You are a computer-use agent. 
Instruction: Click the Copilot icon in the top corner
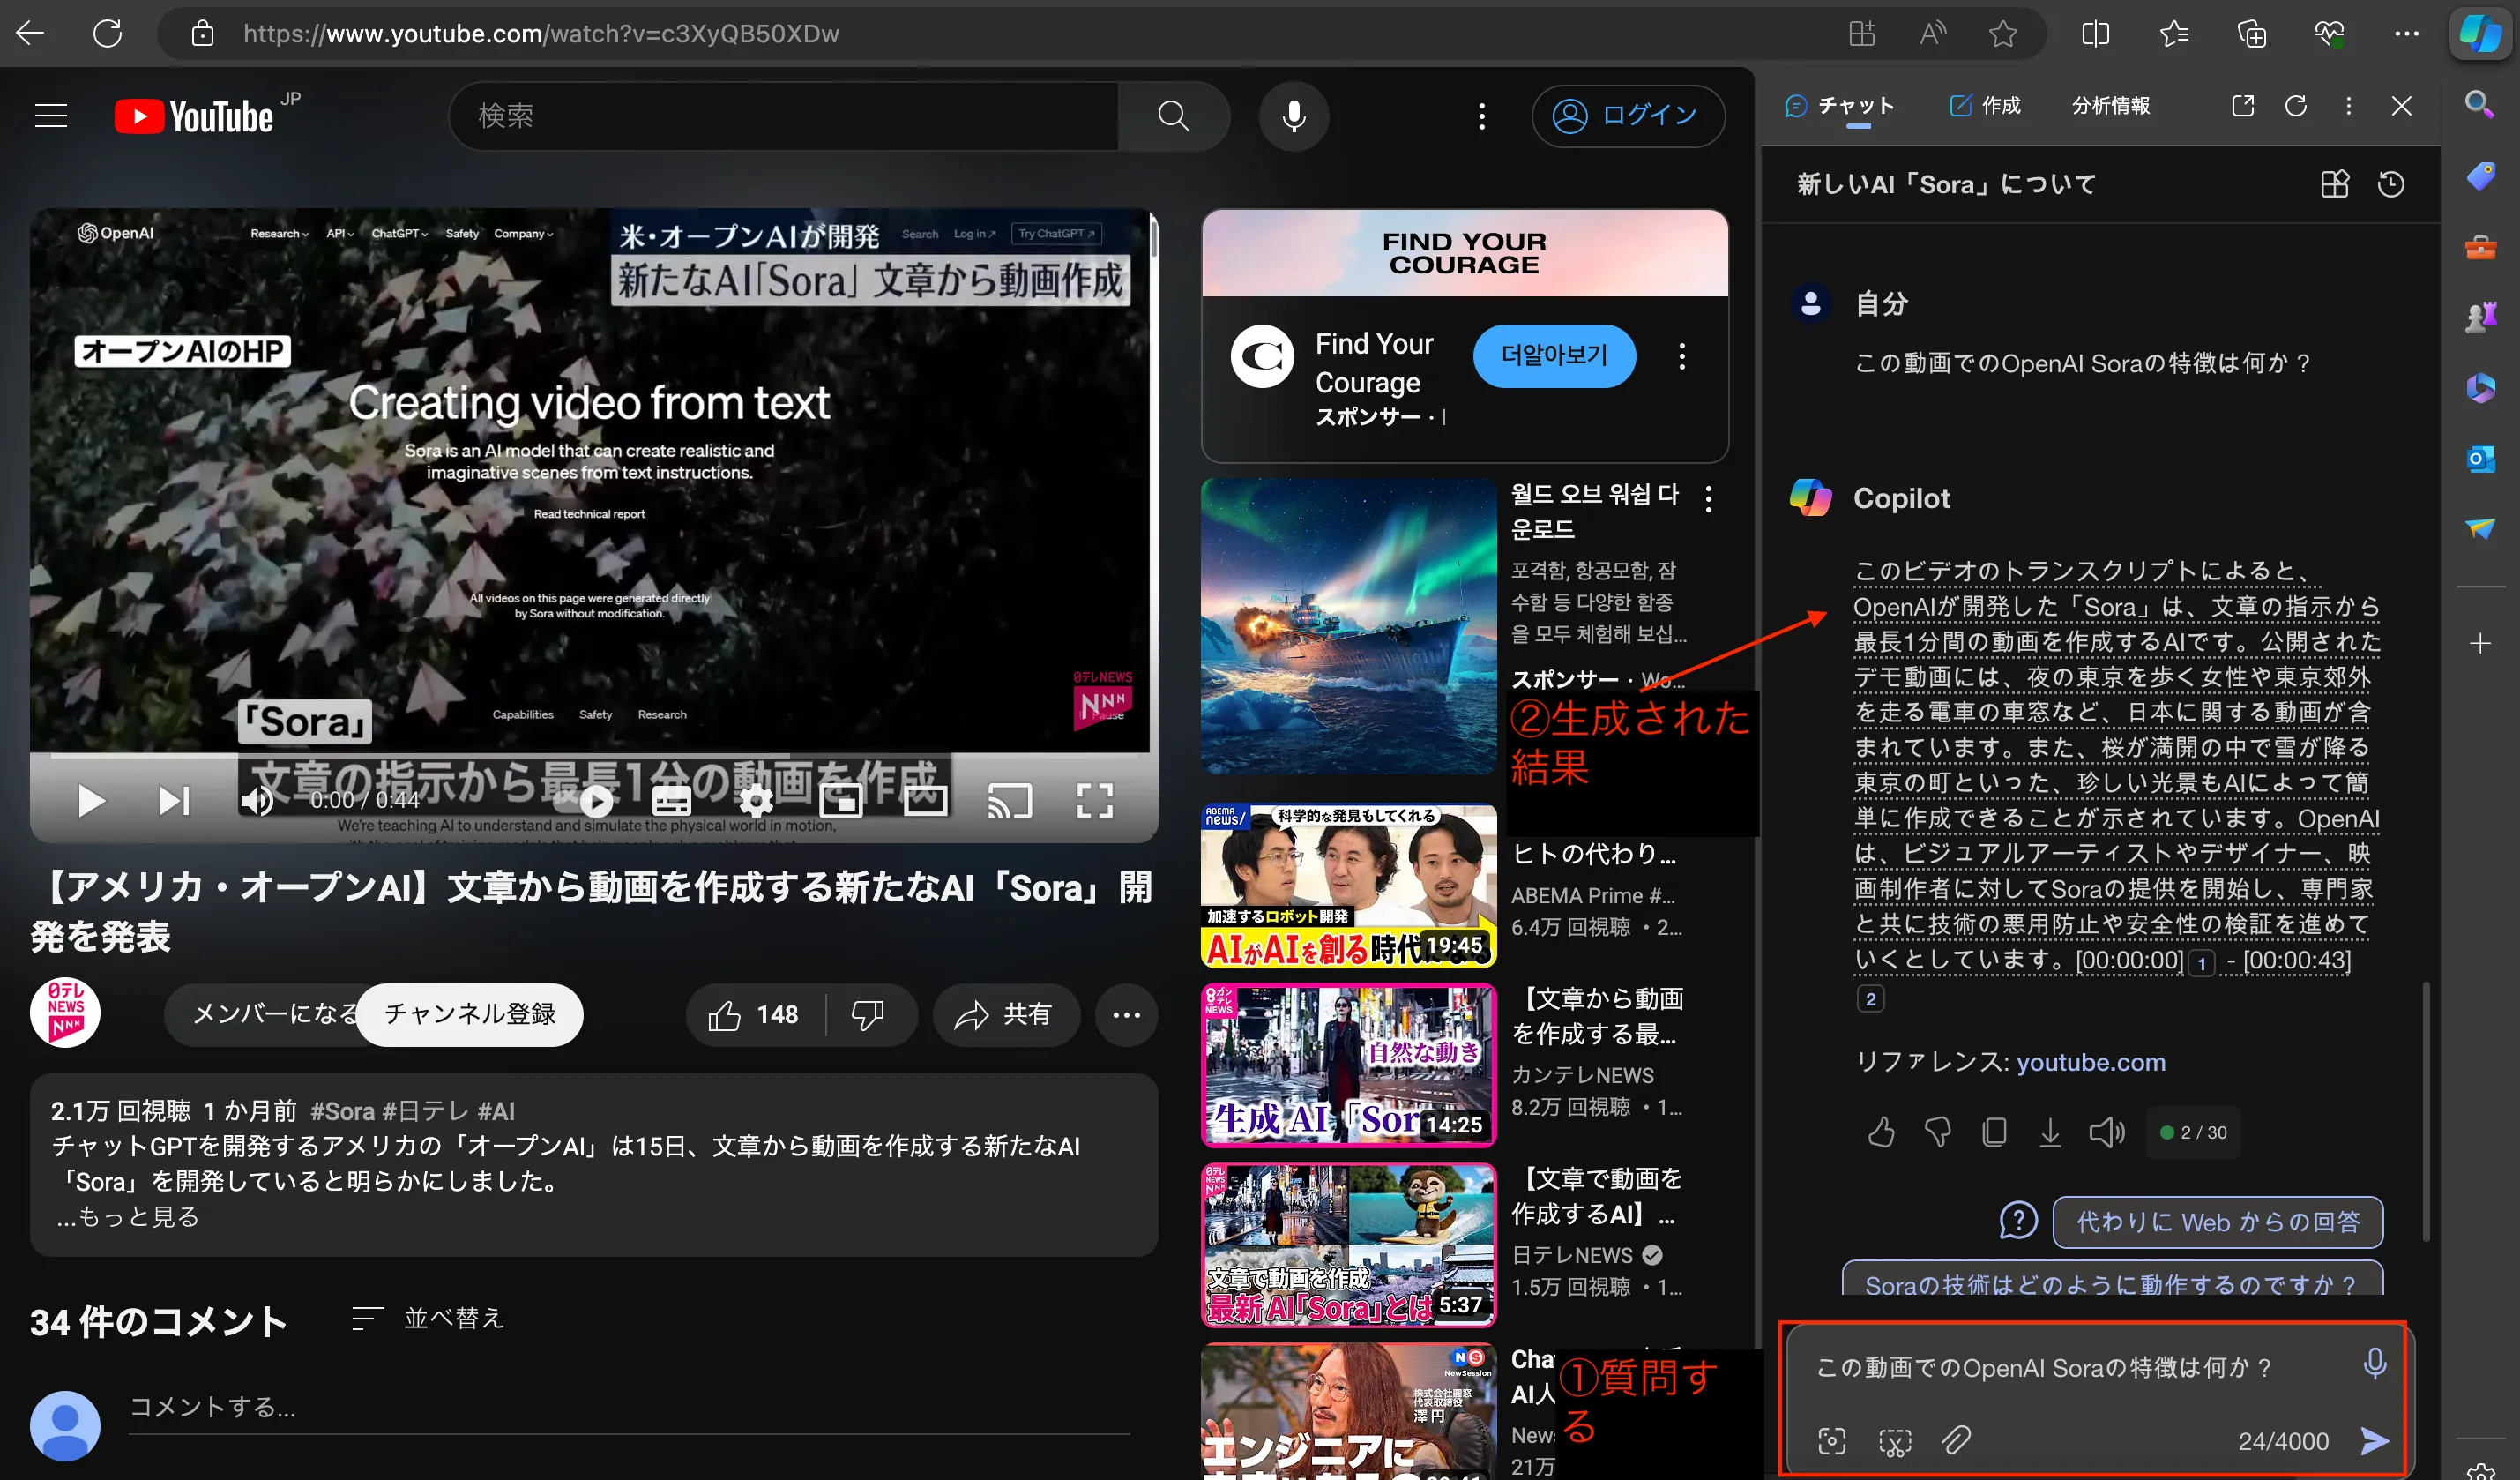(x=2482, y=33)
